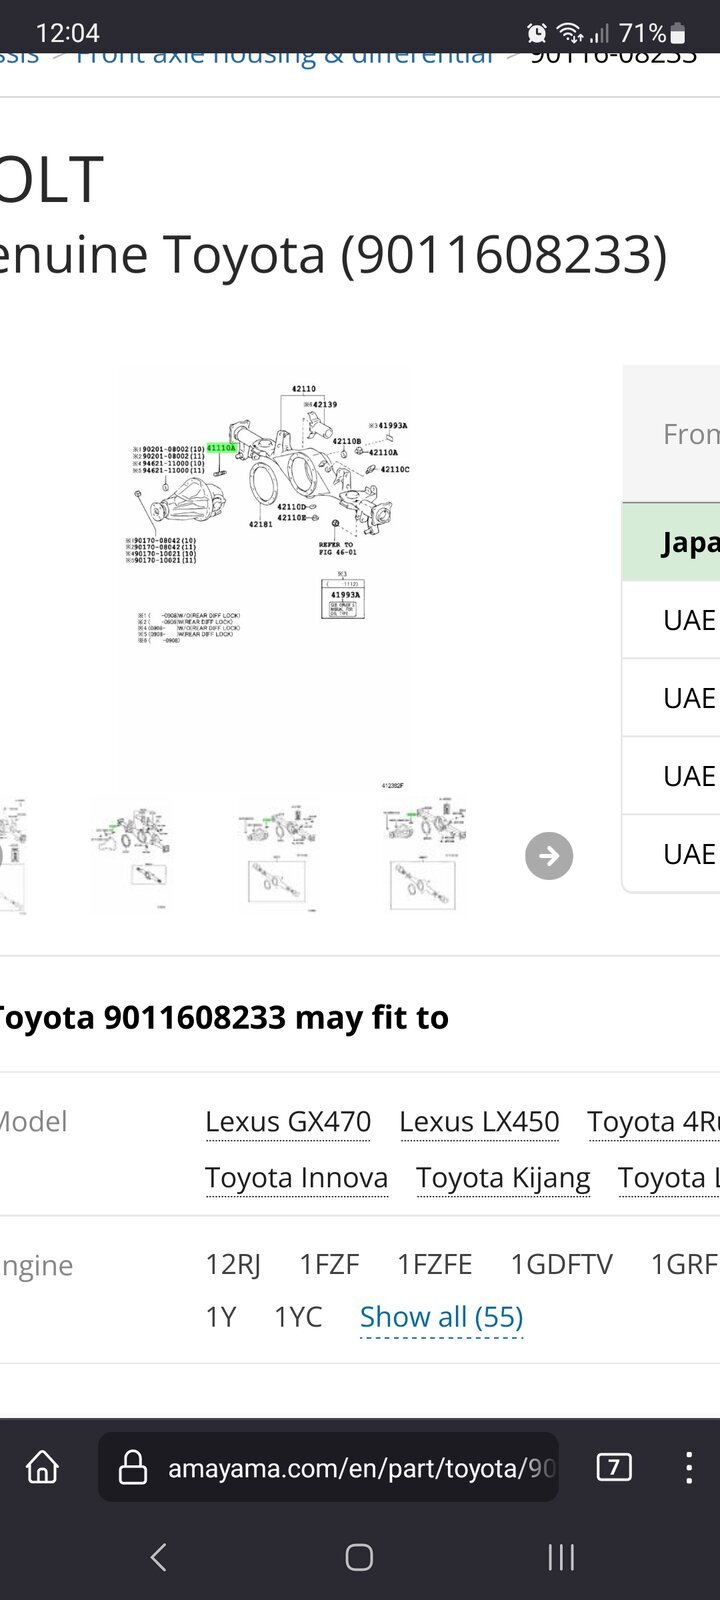Open the tab switcher showing 7 tabs
Viewport: 720px width, 1600px height.
[613, 1467]
